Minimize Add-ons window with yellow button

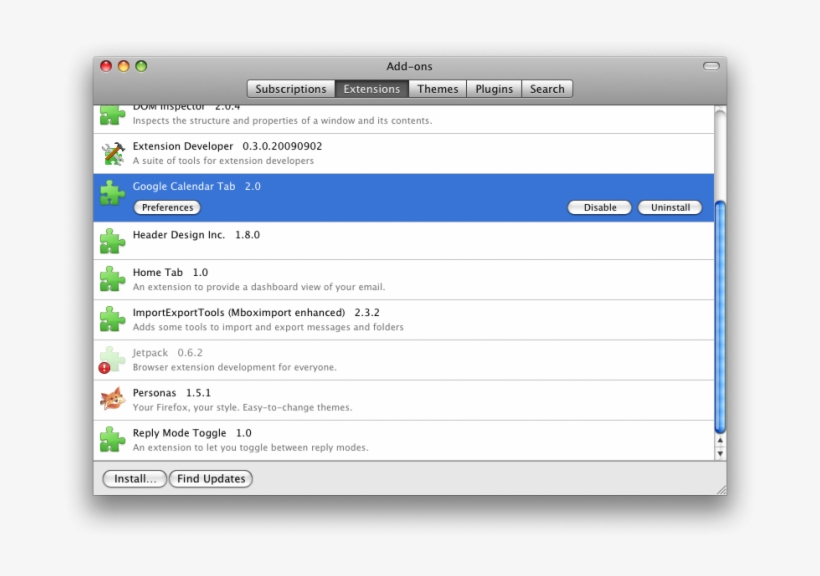[x=123, y=66]
